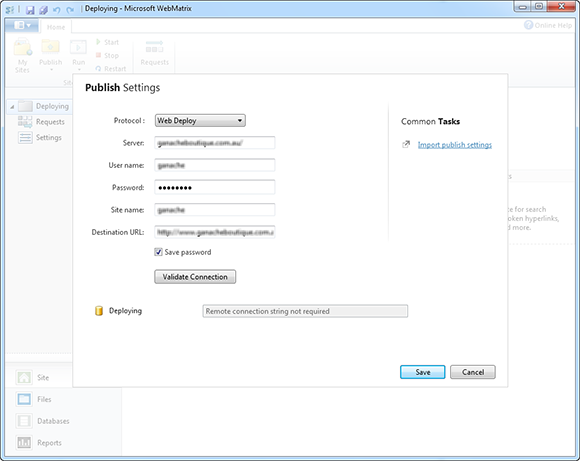The image size is (580, 461).
Task: Click Start in the ribbon
Action: 107,42
